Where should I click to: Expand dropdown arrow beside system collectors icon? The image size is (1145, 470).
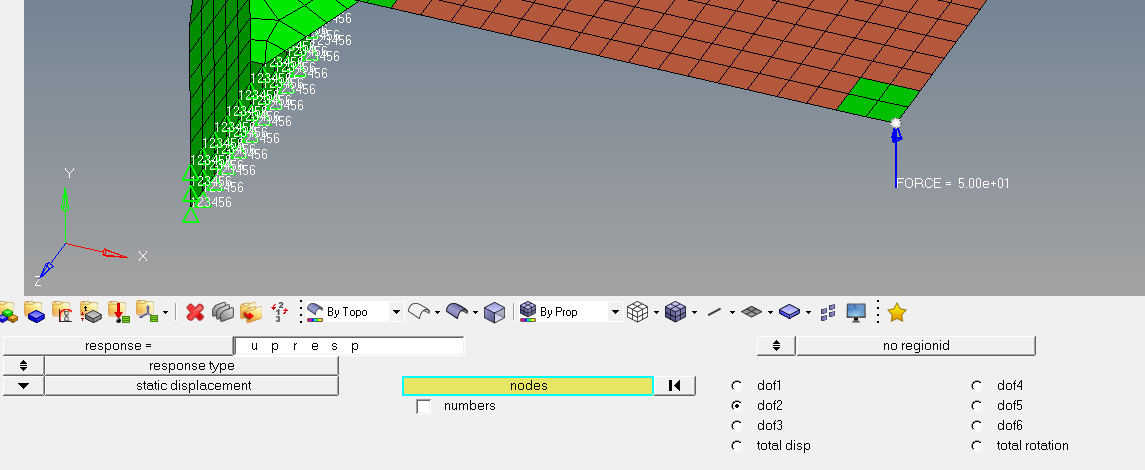click(x=166, y=312)
